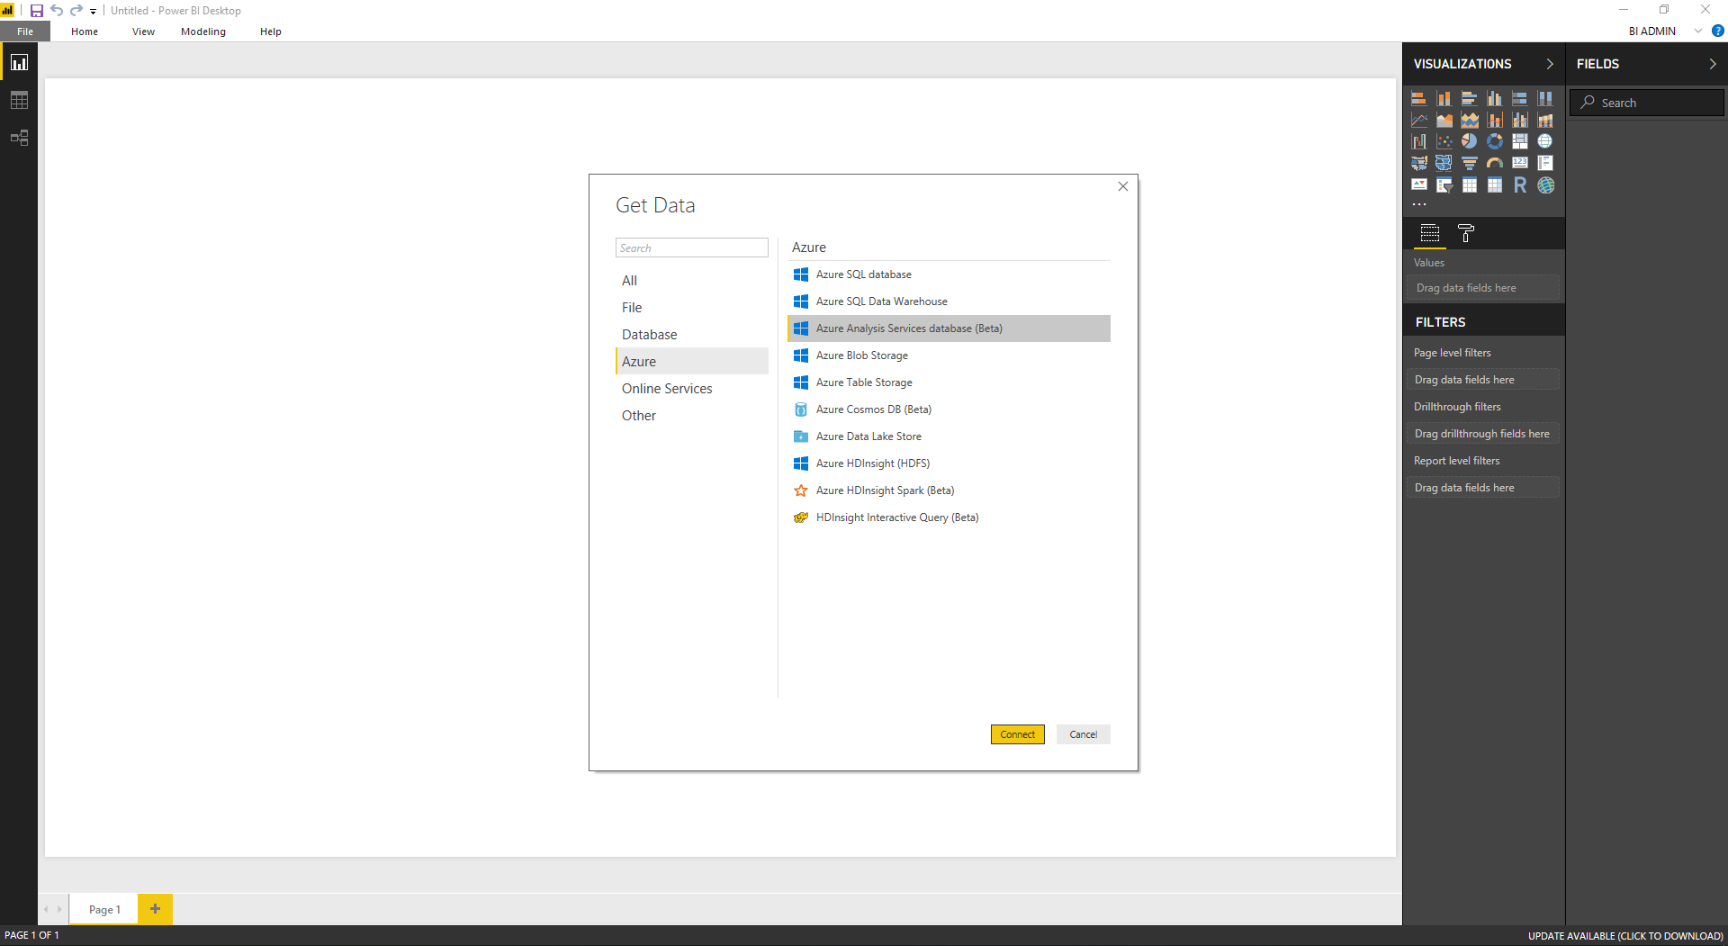1728x946 pixels.
Task: Select the ArcGIS Maps visualization
Action: 1546,185
